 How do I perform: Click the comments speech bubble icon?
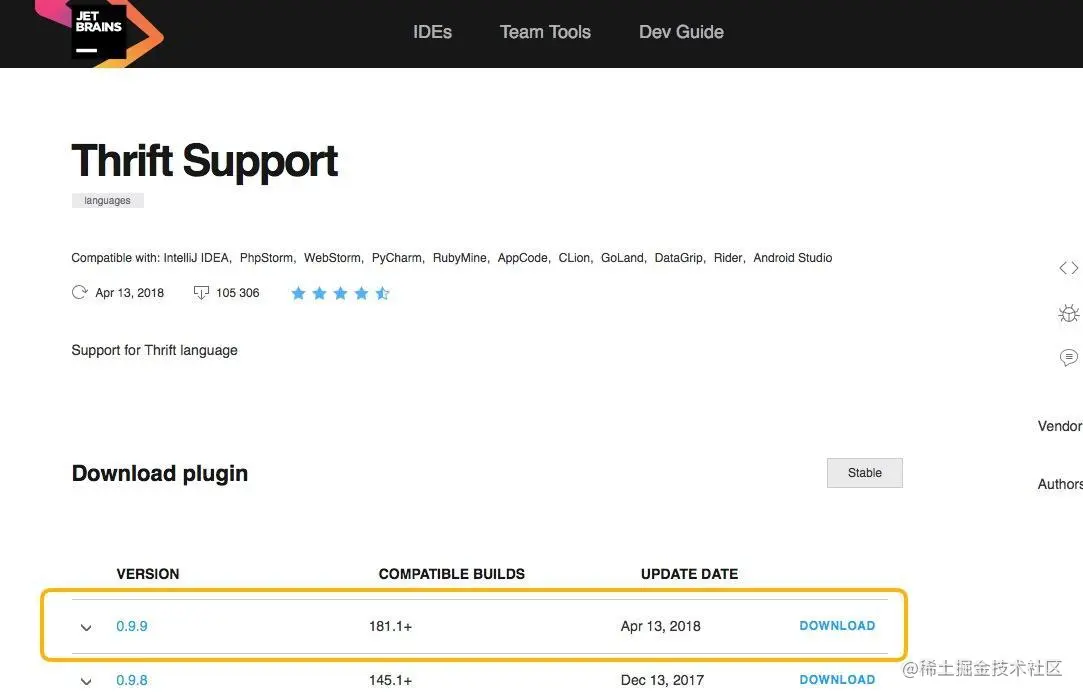[x=1068, y=357]
